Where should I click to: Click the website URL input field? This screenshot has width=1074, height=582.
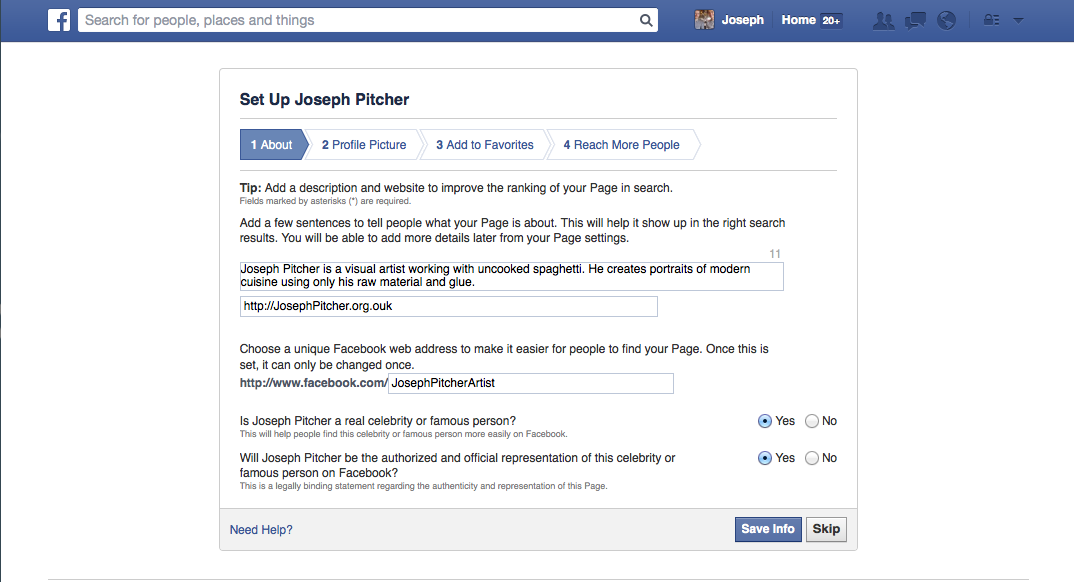[449, 306]
